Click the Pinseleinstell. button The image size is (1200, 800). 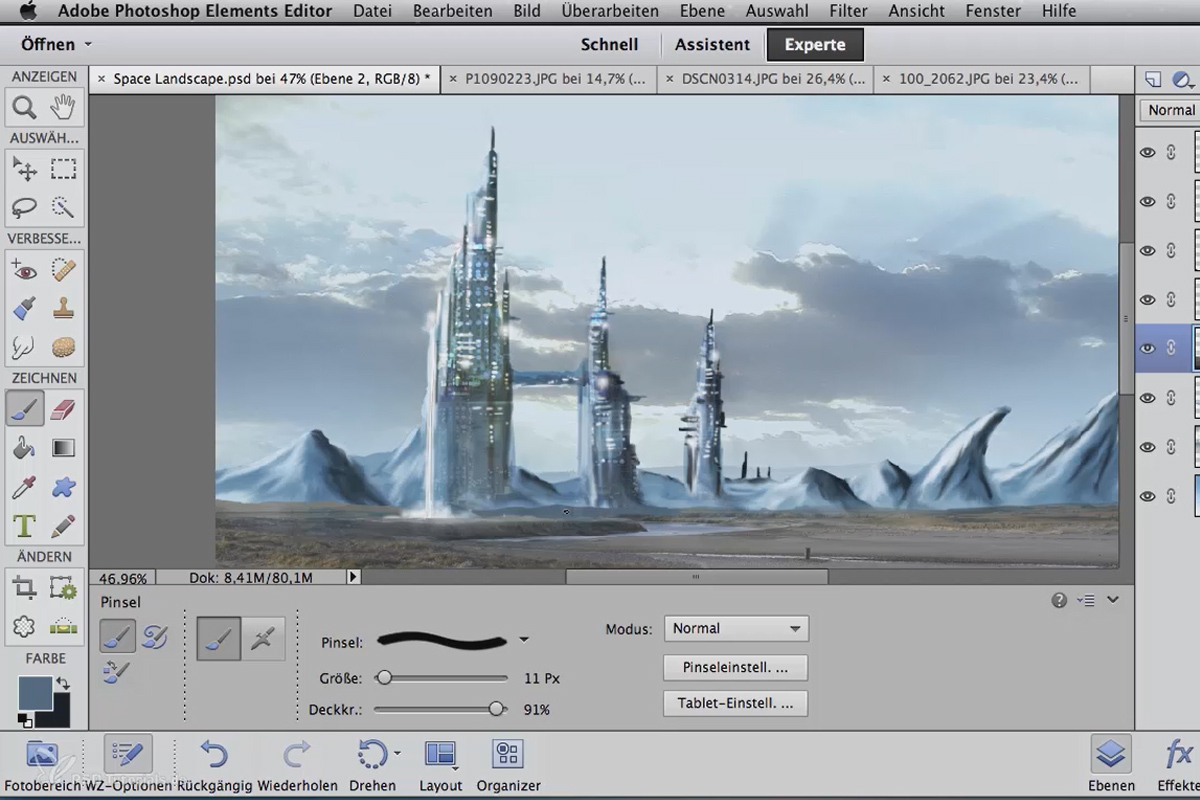735,667
